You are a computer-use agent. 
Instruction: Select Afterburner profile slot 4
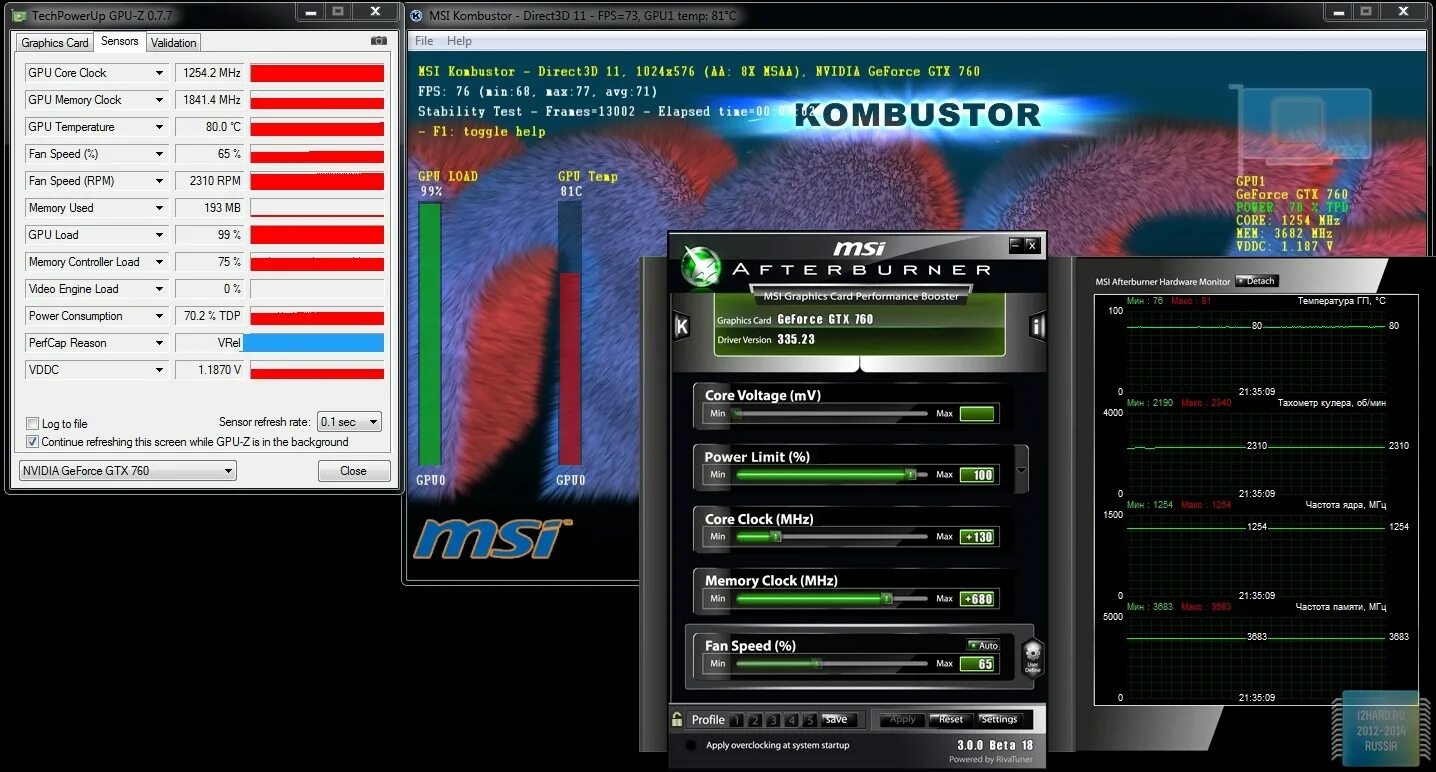point(792,720)
